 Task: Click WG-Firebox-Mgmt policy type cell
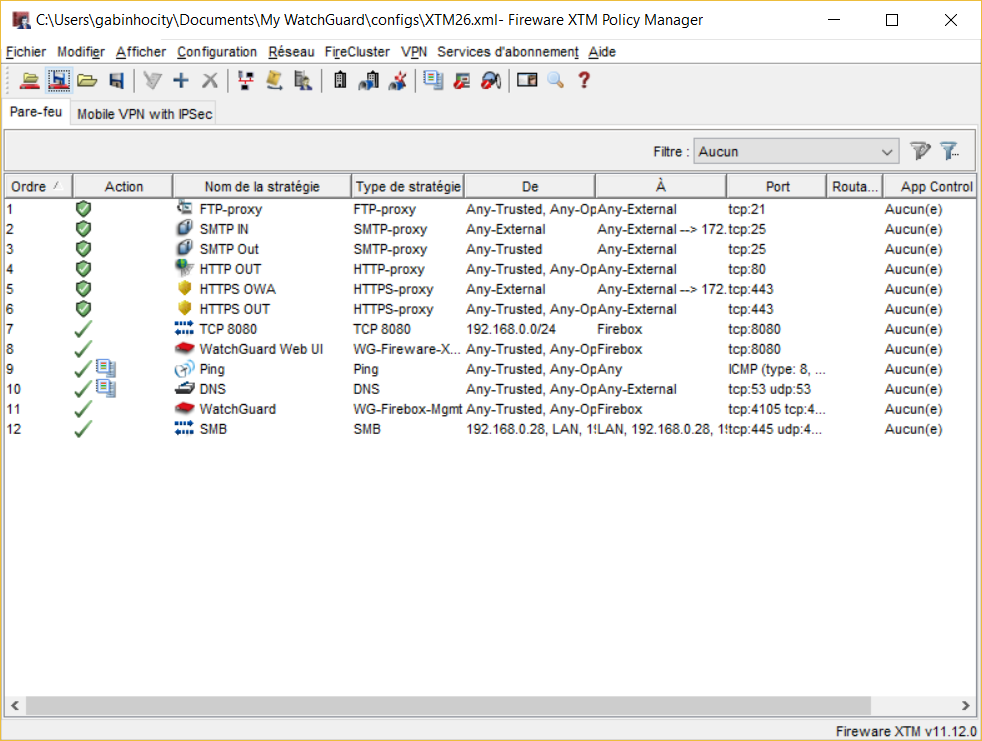tap(407, 409)
